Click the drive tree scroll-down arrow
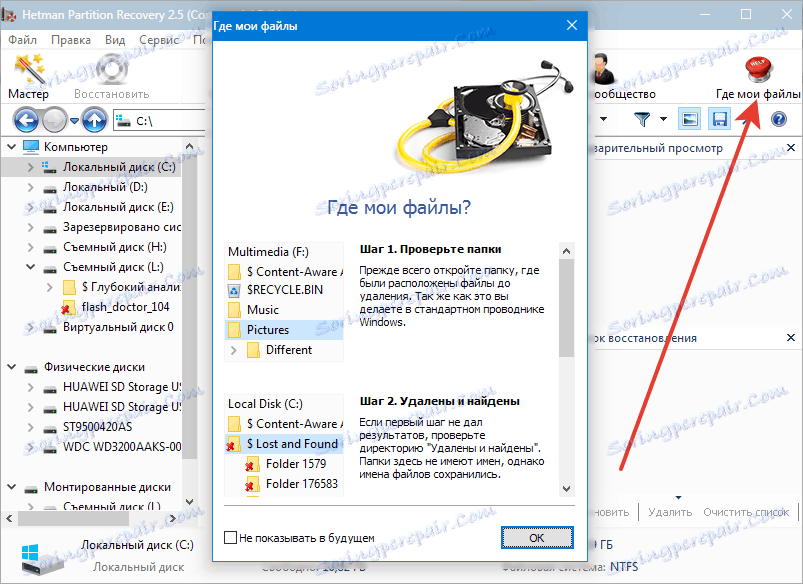 tap(189, 501)
